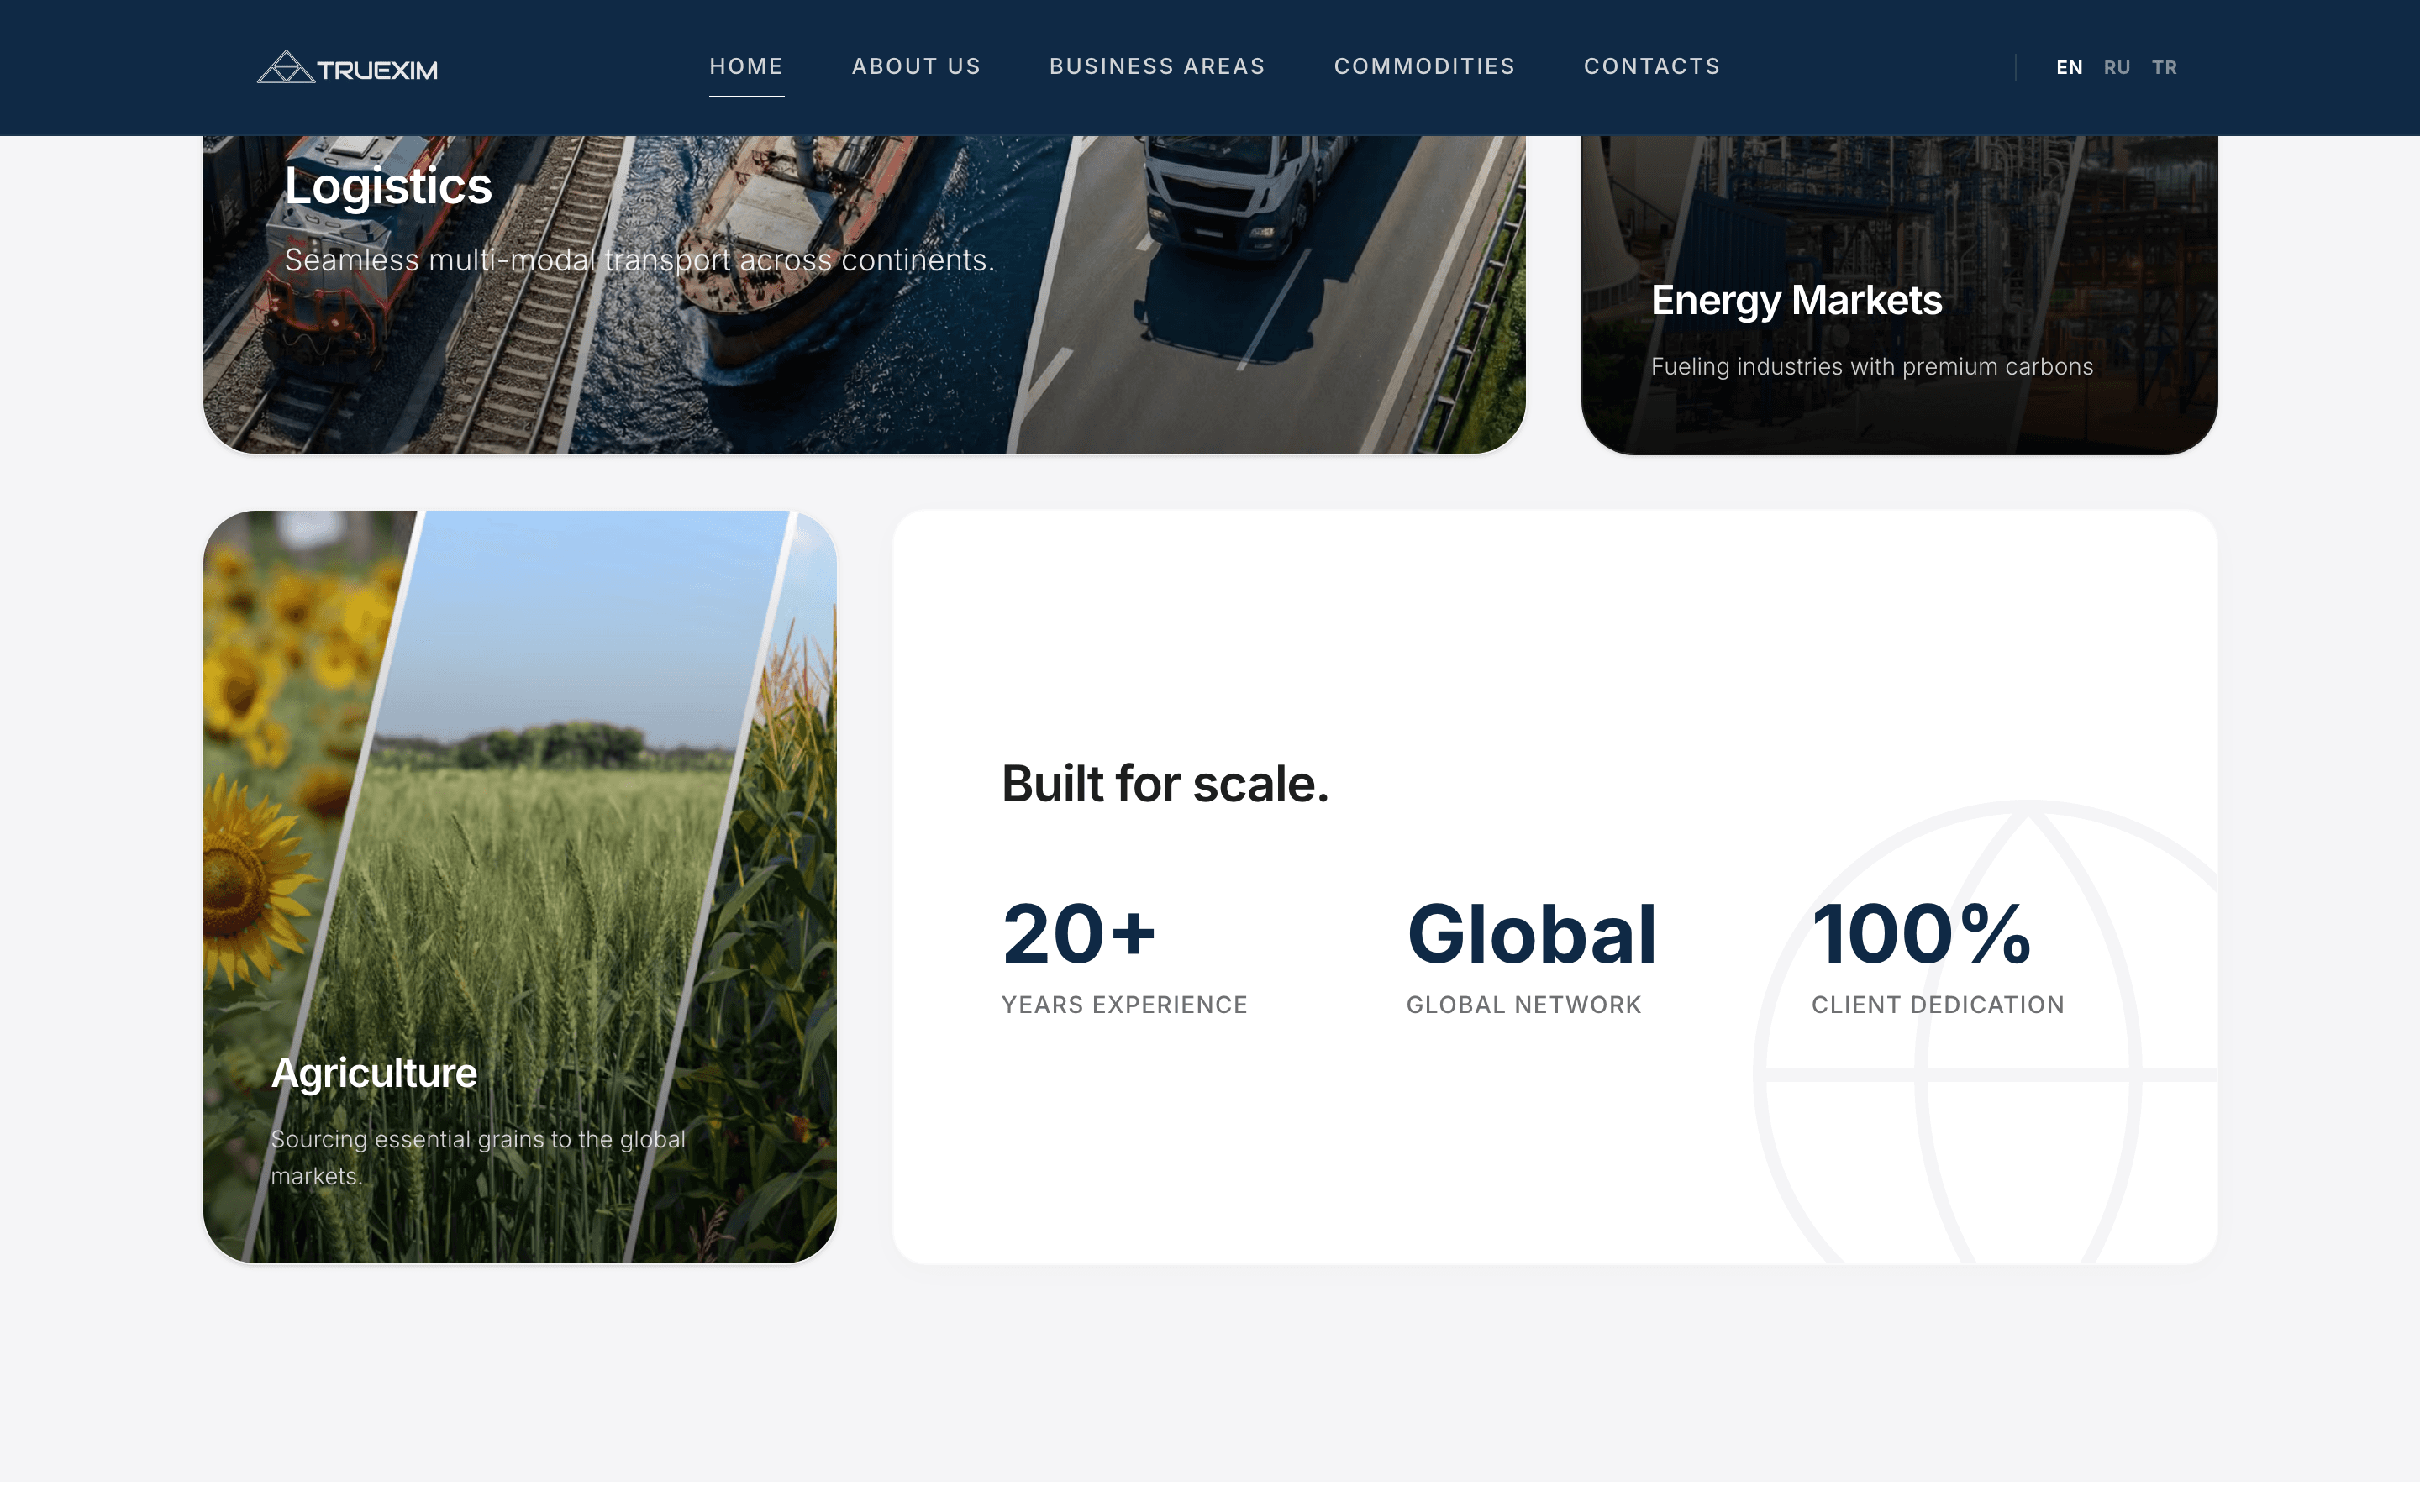Viewport: 2420px width, 1512px height.
Task: Click the Energy Markets heading
Action: click(x=1796, y=299)
